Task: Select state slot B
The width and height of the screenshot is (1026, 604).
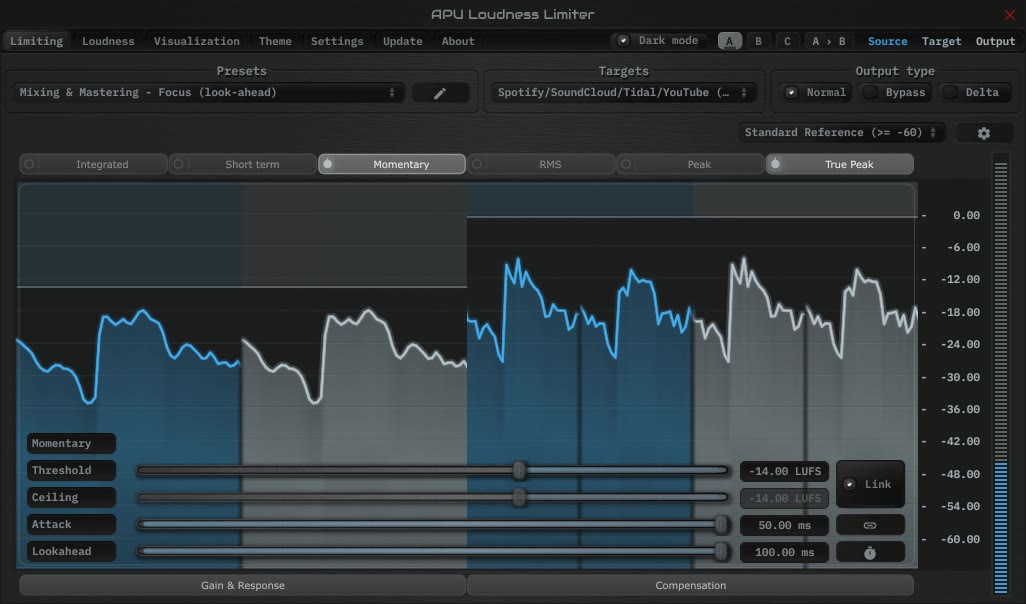Action: click(758, 41)
